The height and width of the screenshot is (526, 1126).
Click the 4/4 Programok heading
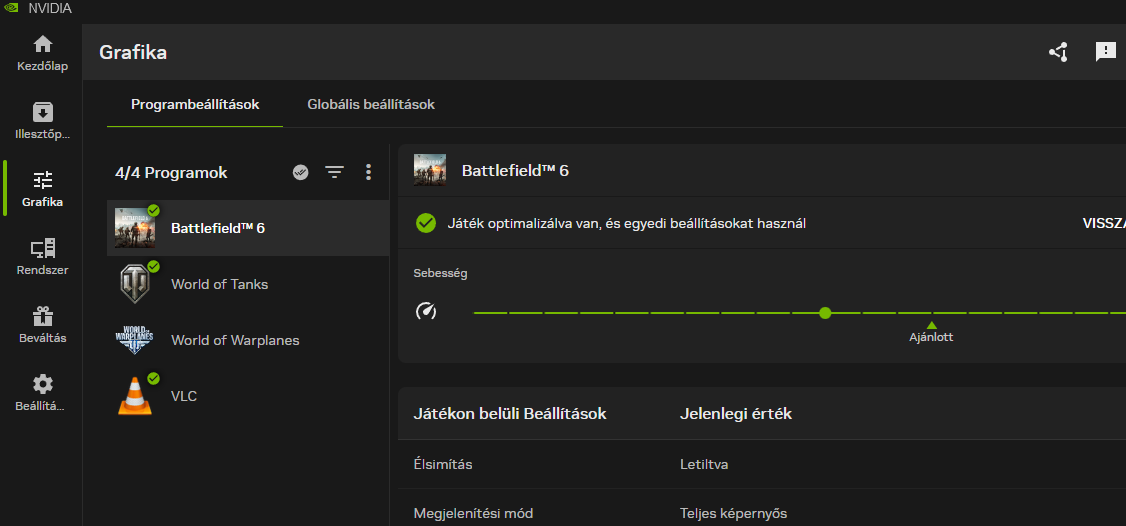coord(171,173)
